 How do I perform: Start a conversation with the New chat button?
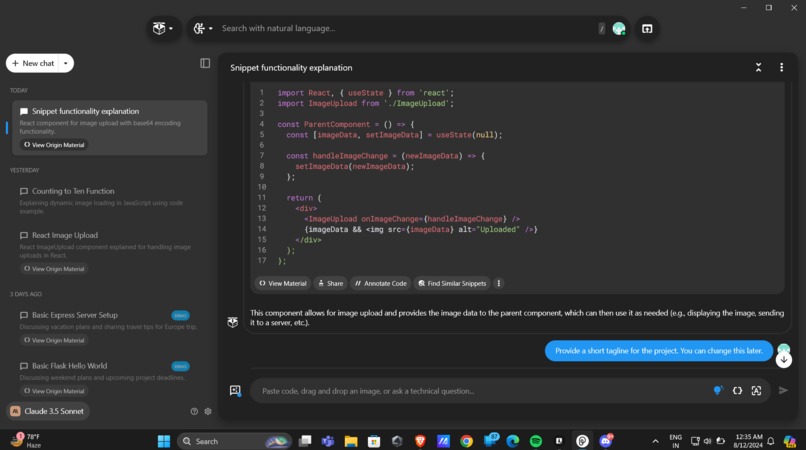click(33, 63)
